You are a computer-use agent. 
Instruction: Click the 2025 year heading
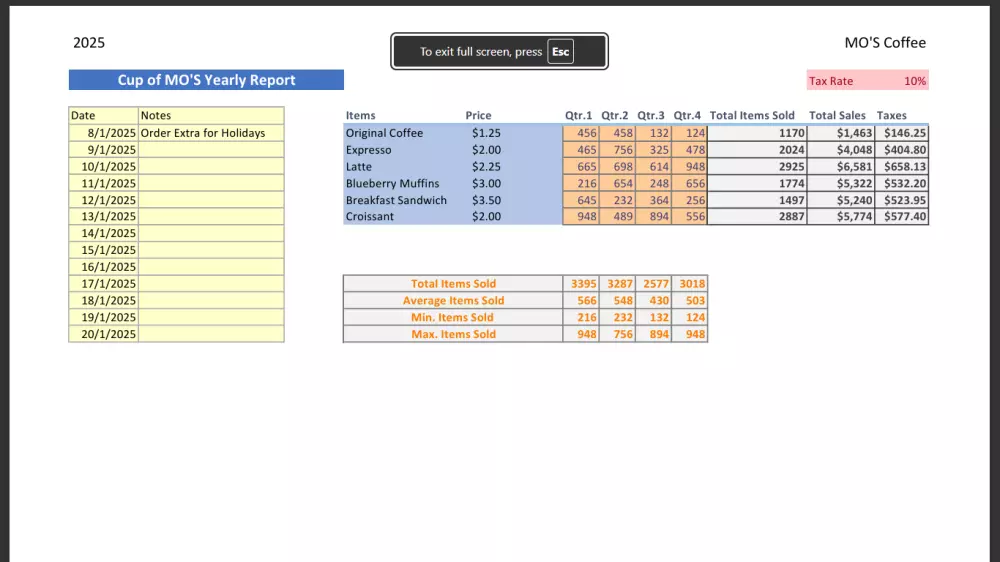point(89,43)
